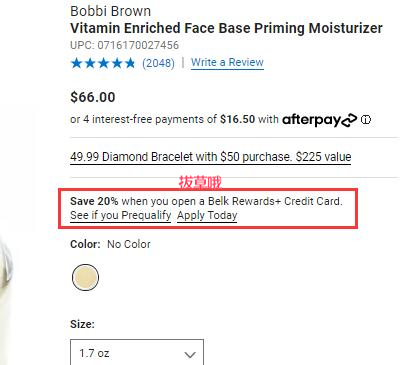Open the 1.7 oz size dropdown

click(137, 352)
